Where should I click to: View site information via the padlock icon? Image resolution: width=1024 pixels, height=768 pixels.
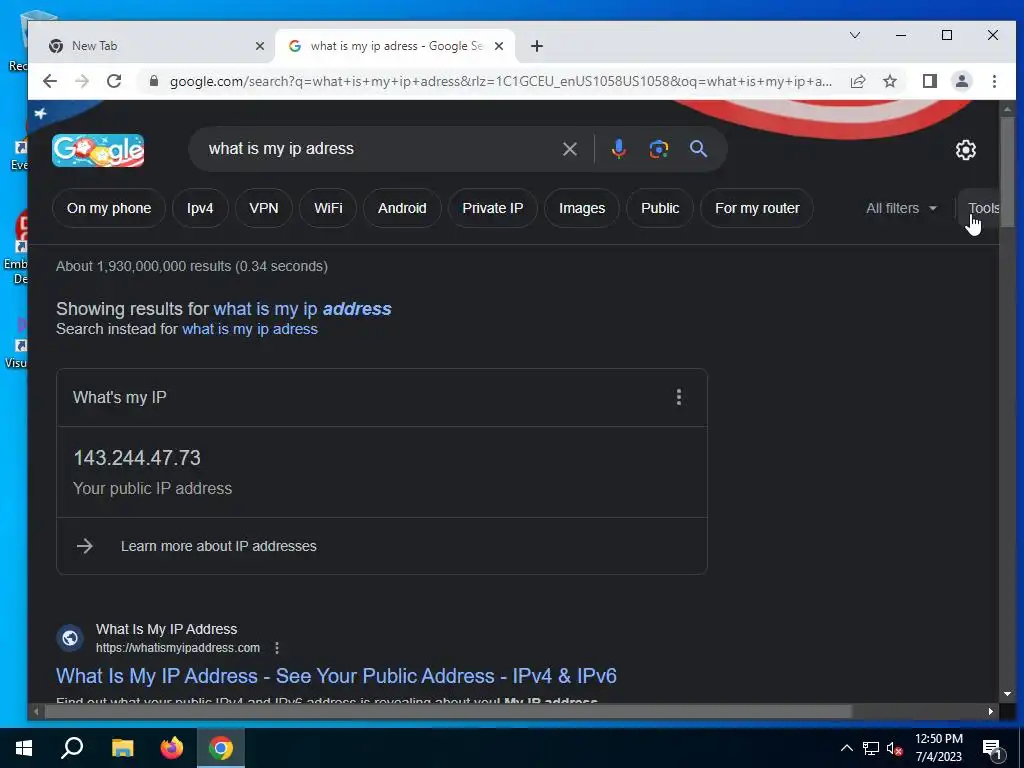click(154, 81)
